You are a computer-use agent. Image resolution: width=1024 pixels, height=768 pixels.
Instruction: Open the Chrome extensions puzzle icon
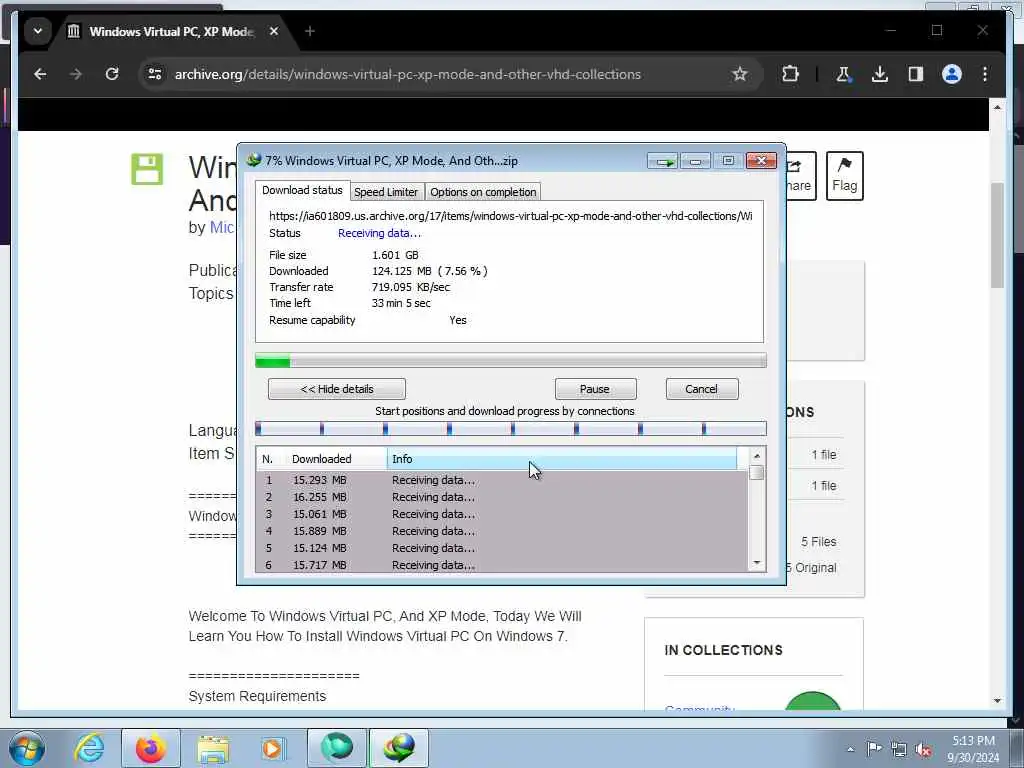(790, 74)
